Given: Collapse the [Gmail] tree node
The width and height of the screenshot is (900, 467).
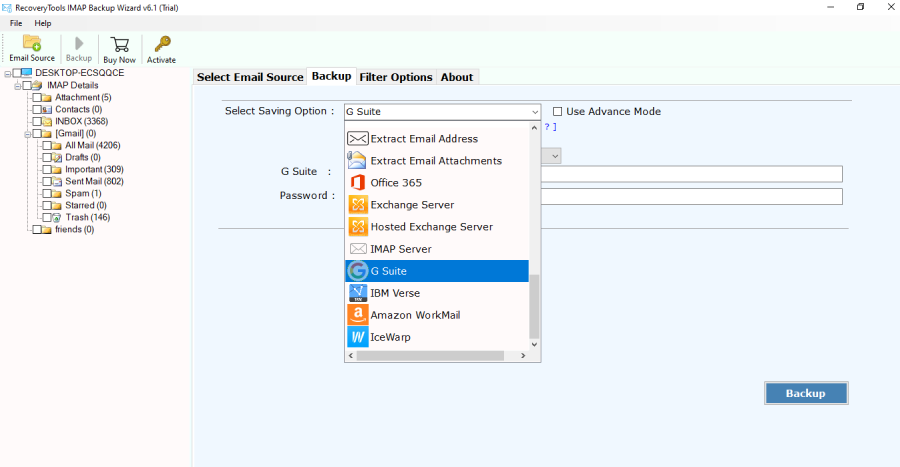Looking at the screenshot, I should [x=27, y=133].
